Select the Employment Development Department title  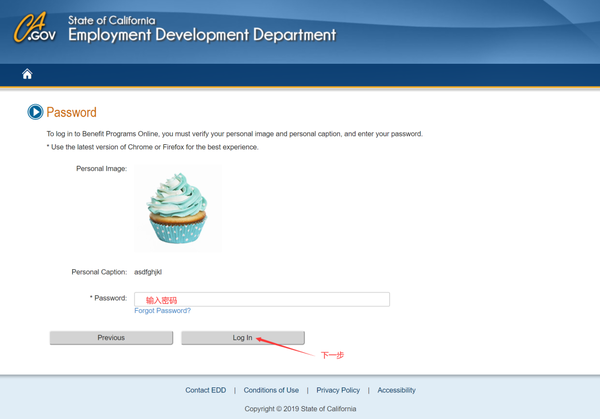point(202,35)
